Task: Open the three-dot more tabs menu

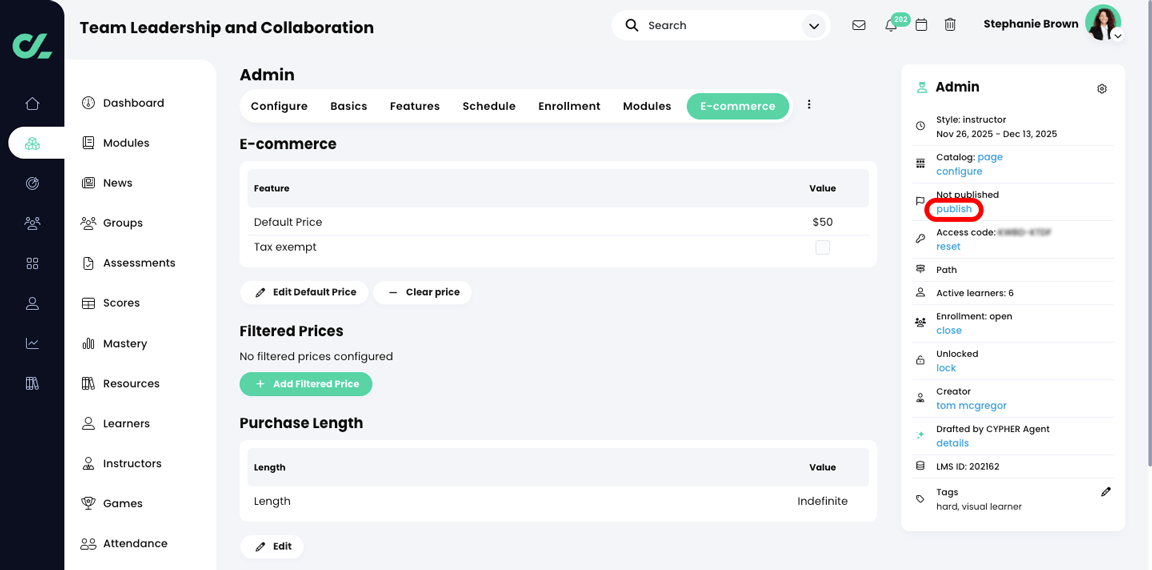Action: coord(809,105)
